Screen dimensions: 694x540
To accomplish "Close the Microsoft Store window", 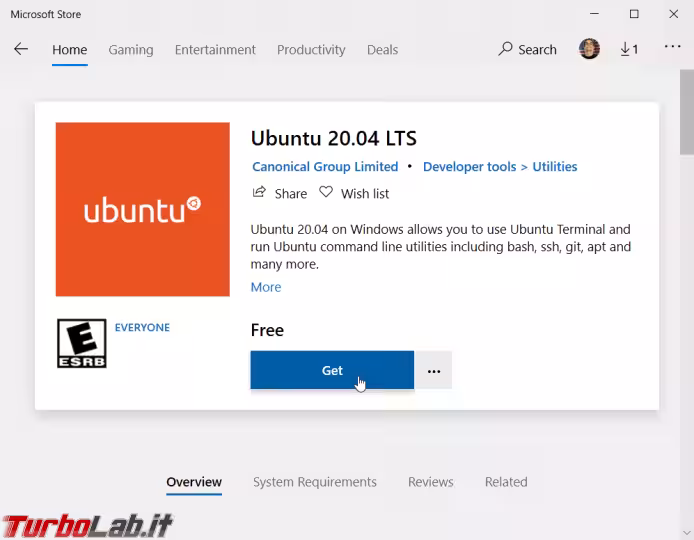I will [x=673, y=14].
